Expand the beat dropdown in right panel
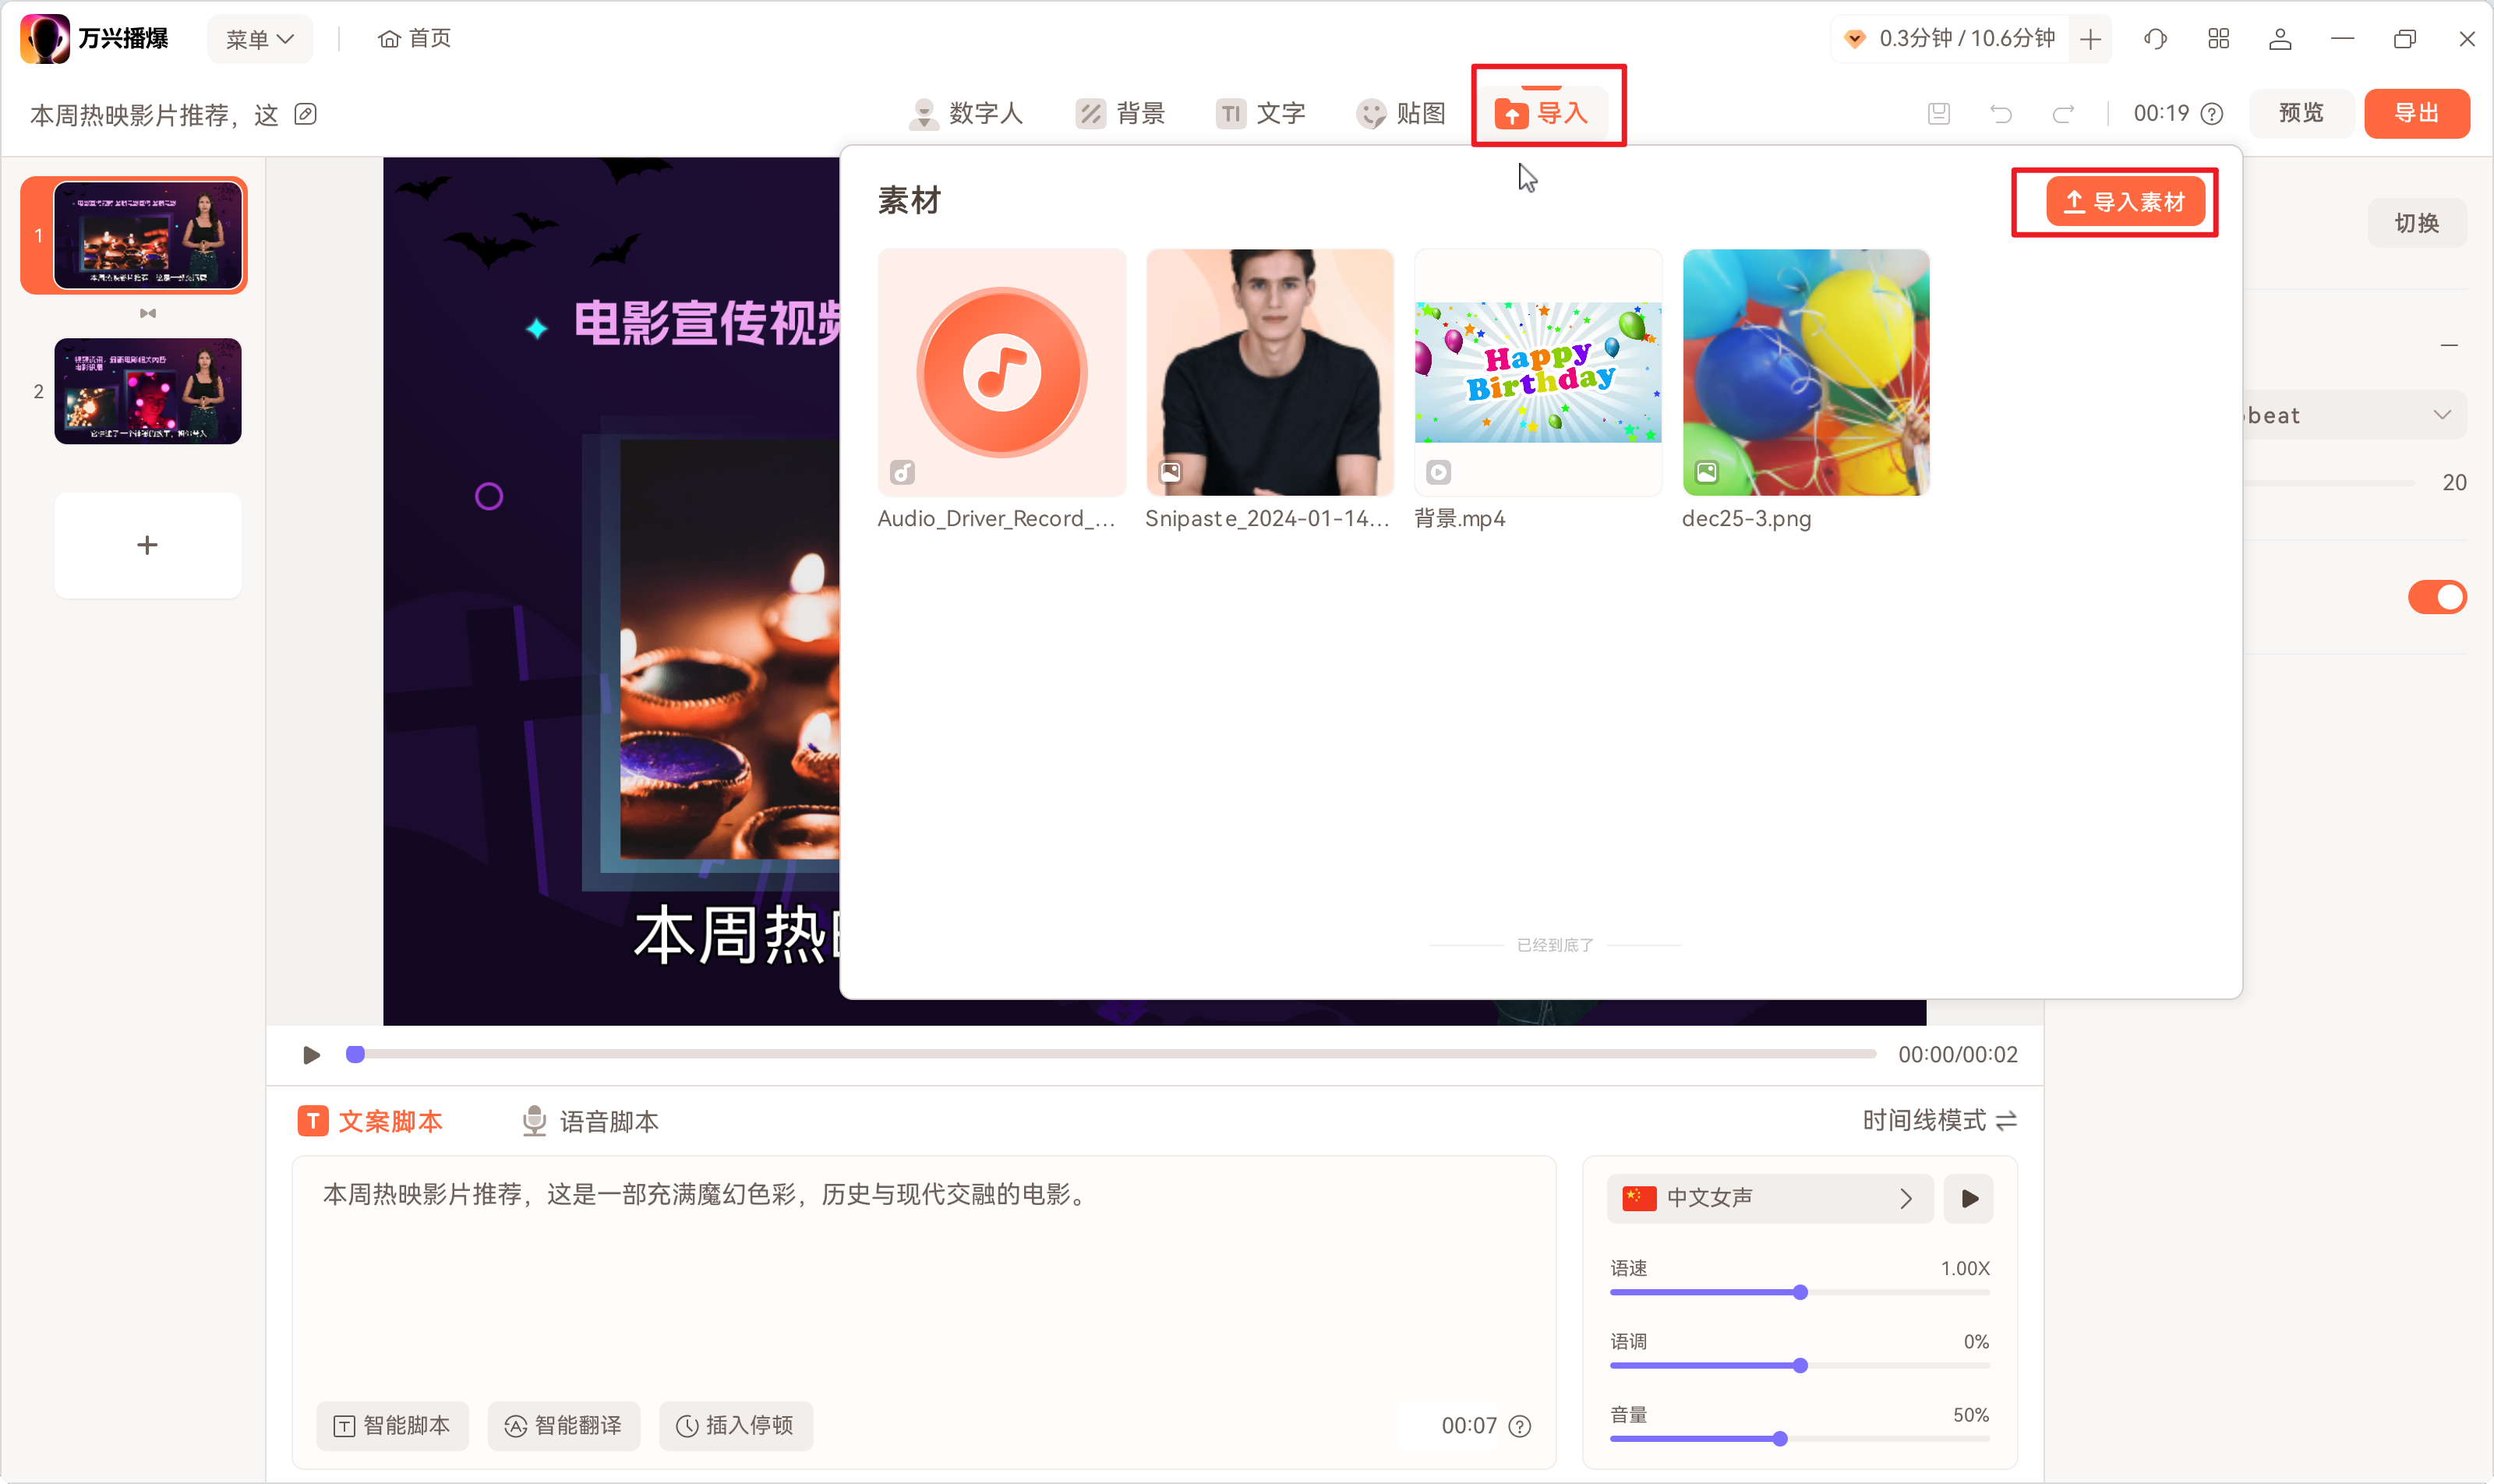The image size is (2494, 1484). pos(2442,414)
